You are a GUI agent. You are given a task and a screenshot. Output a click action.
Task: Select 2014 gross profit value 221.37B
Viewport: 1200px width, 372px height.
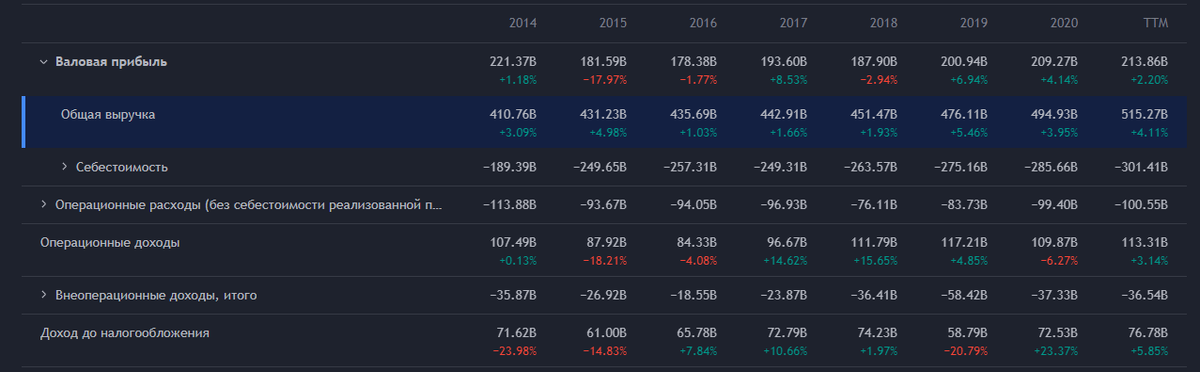(513, 62)
